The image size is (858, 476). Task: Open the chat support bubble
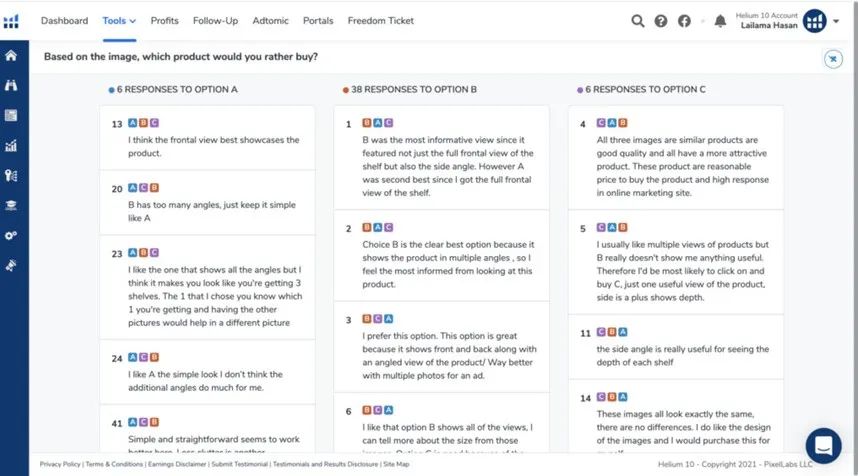pos(823,445)
